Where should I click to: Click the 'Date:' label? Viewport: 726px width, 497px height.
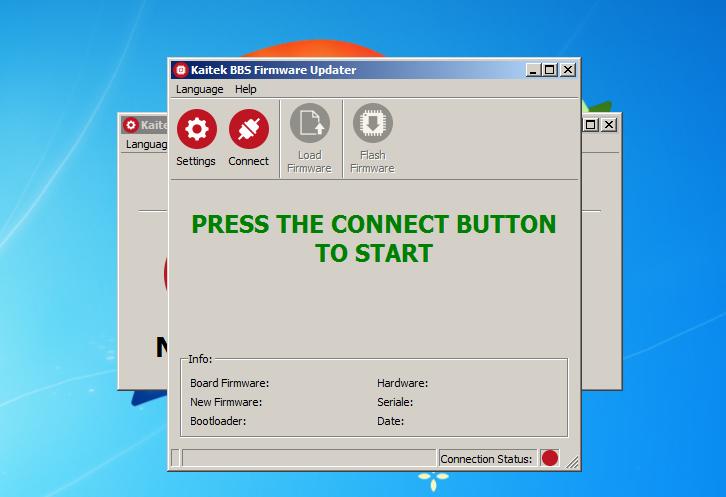tap(390, 421)
